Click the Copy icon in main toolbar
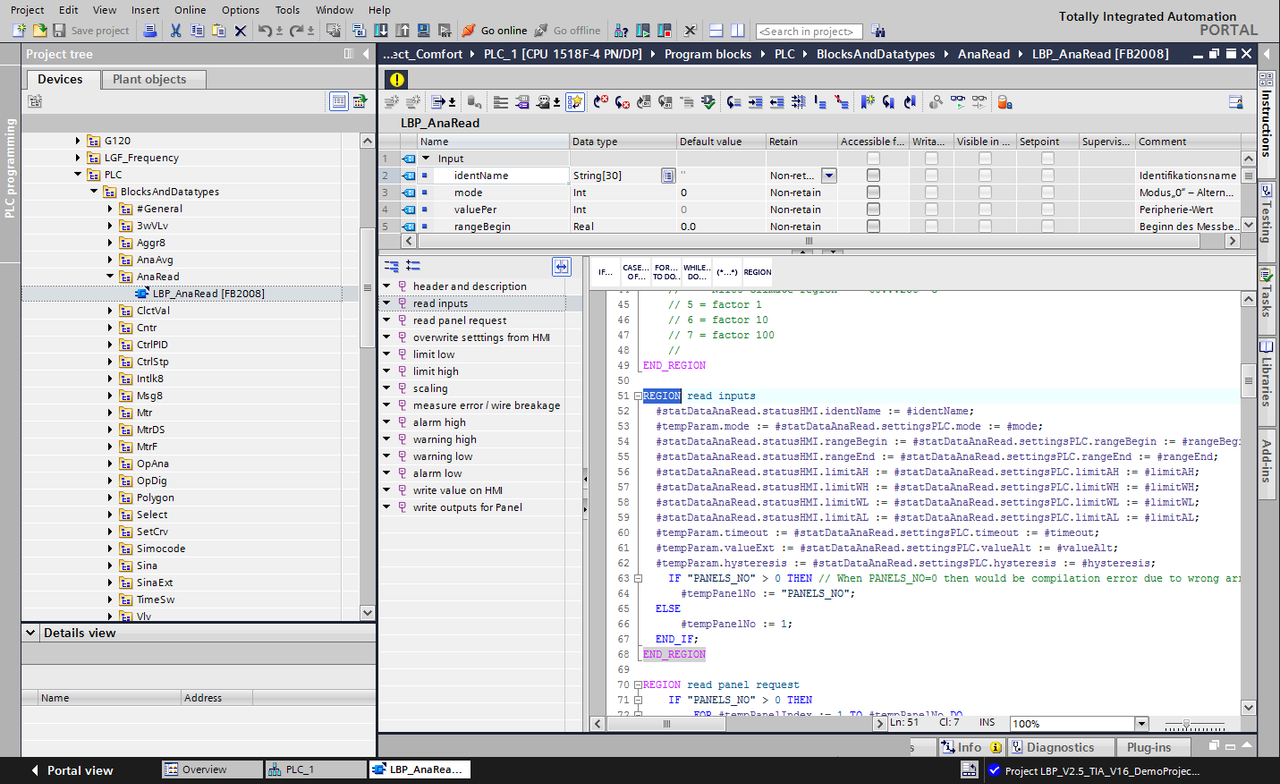Screen dimensions: 1280x784 197,31
